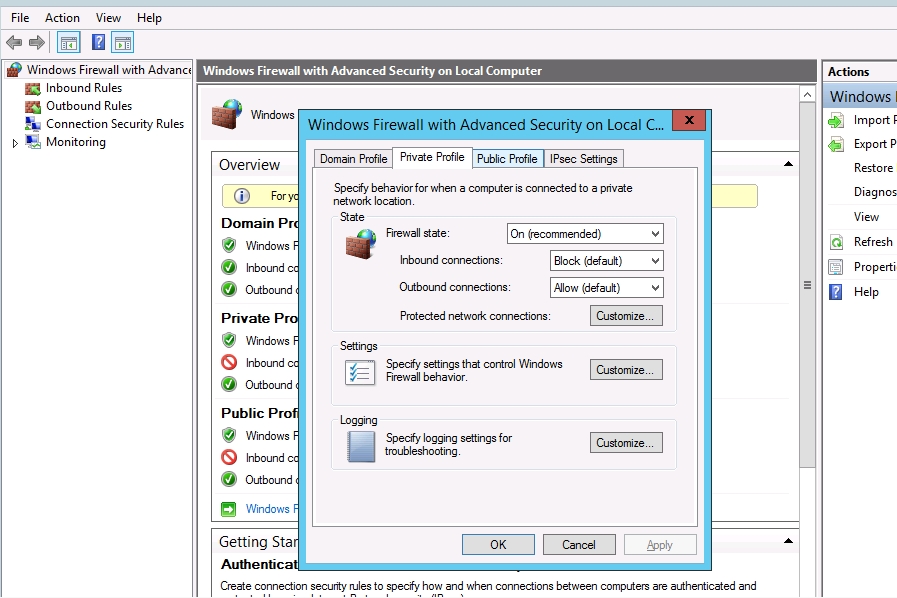
Task: Open the View submenu in Actions pane
Action: coord(866,217)
